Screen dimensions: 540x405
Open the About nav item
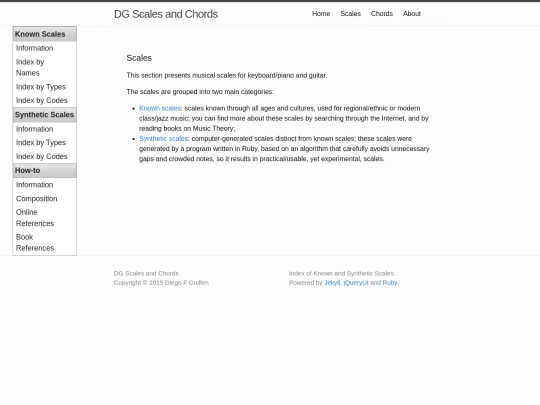tap(412, 14)
